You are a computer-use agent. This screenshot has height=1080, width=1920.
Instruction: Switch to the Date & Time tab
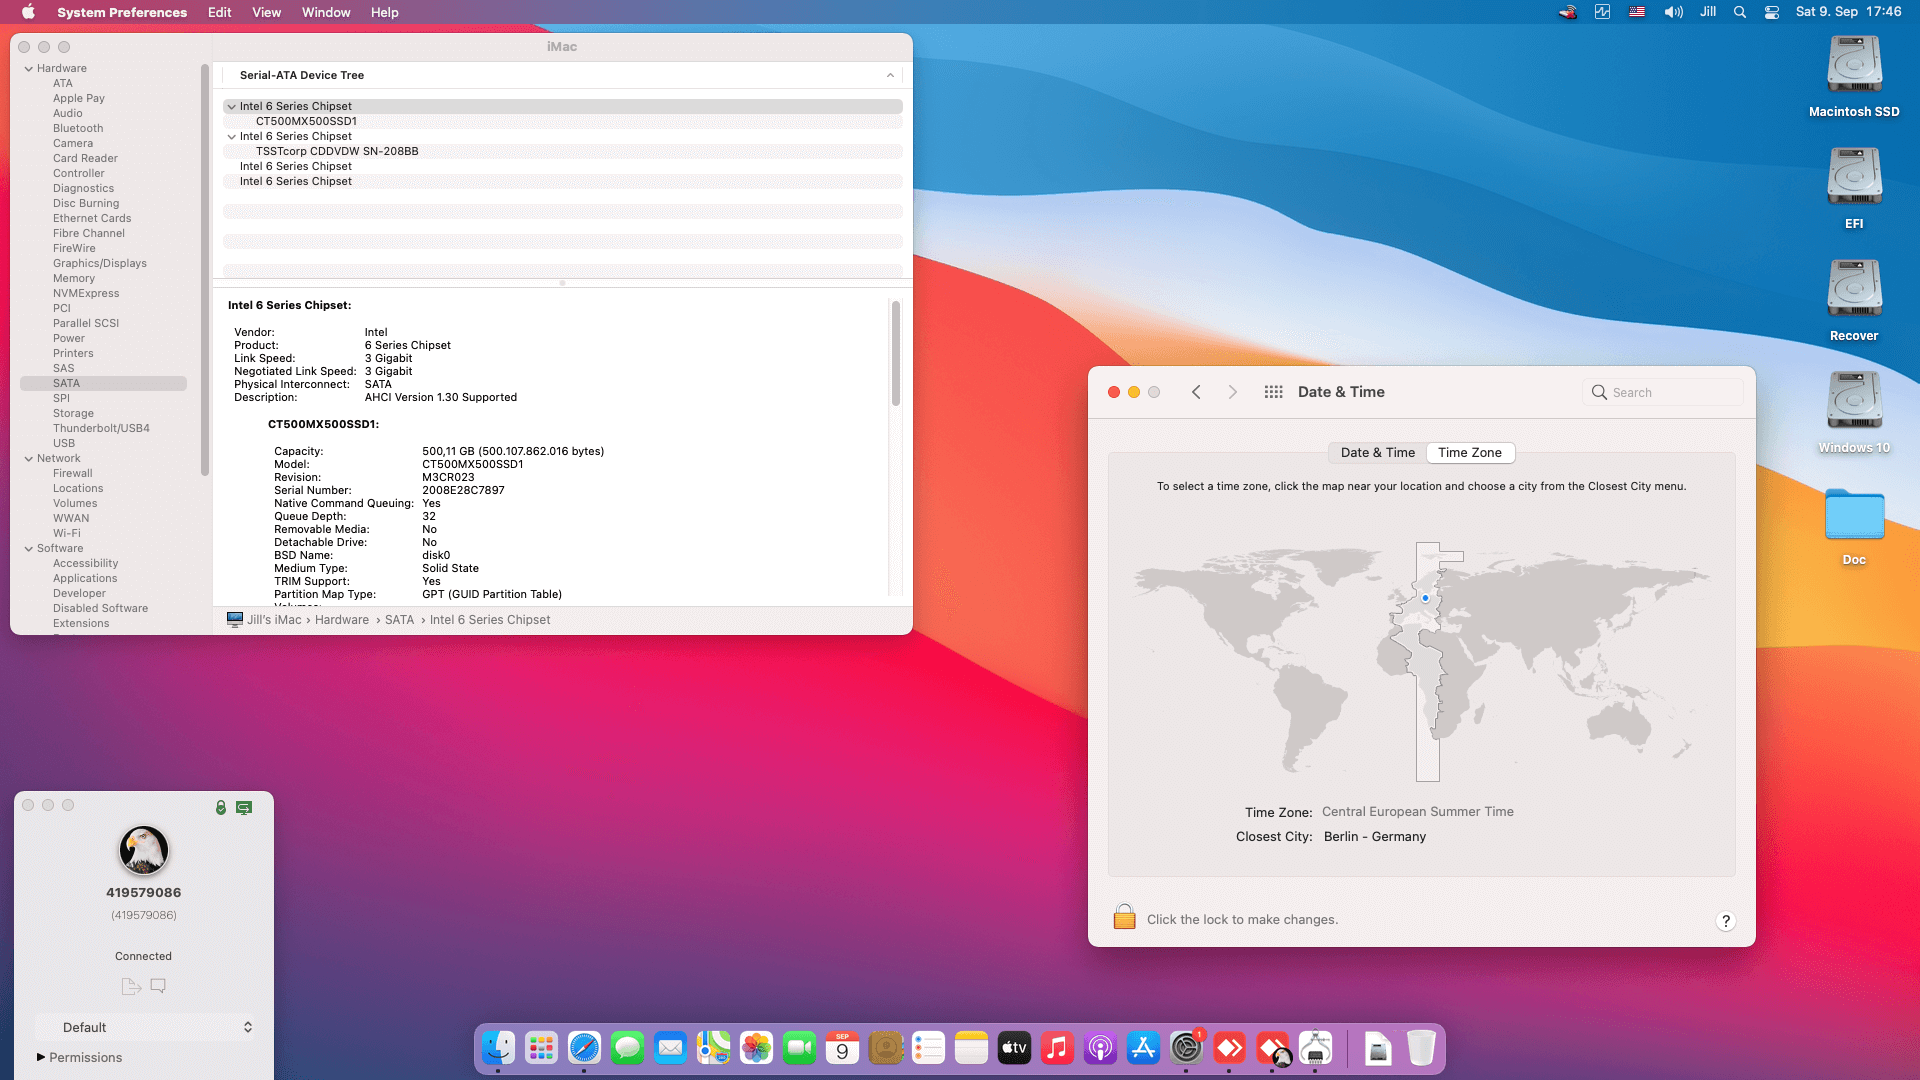(1377, 452)
